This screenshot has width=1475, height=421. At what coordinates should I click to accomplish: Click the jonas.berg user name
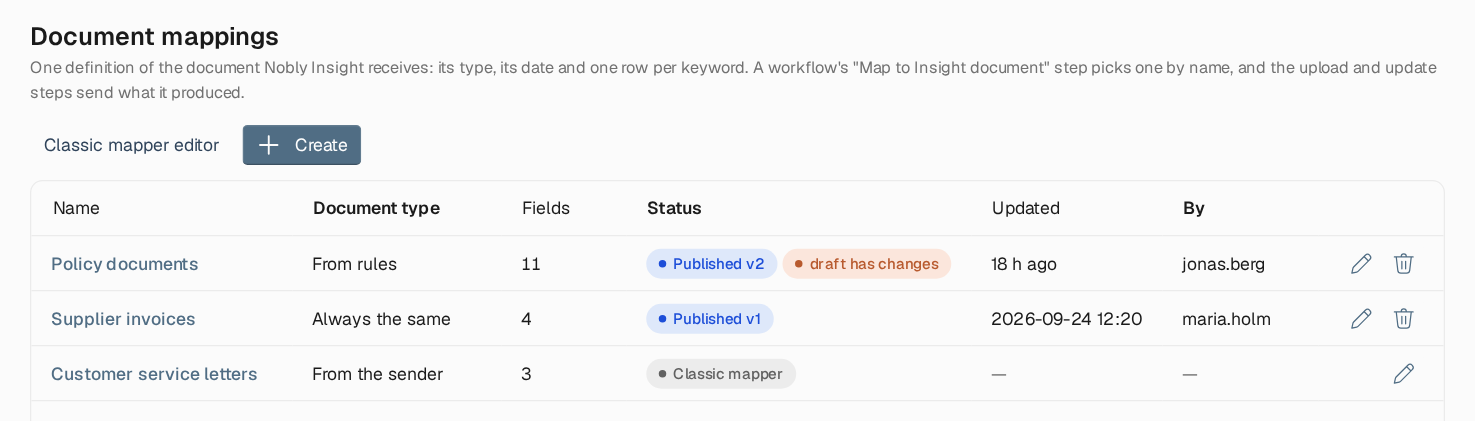[1223, 264]
